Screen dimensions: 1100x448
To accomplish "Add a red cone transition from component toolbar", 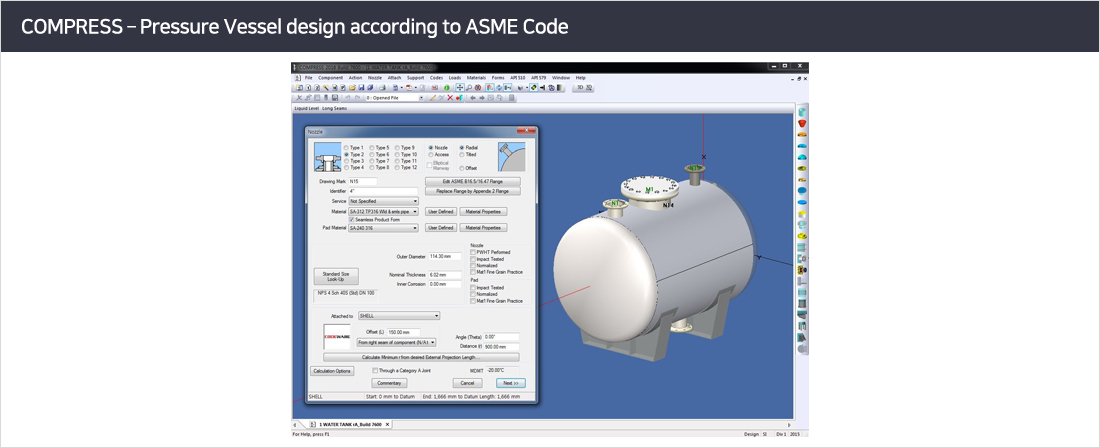I will (x=803, y=123).
